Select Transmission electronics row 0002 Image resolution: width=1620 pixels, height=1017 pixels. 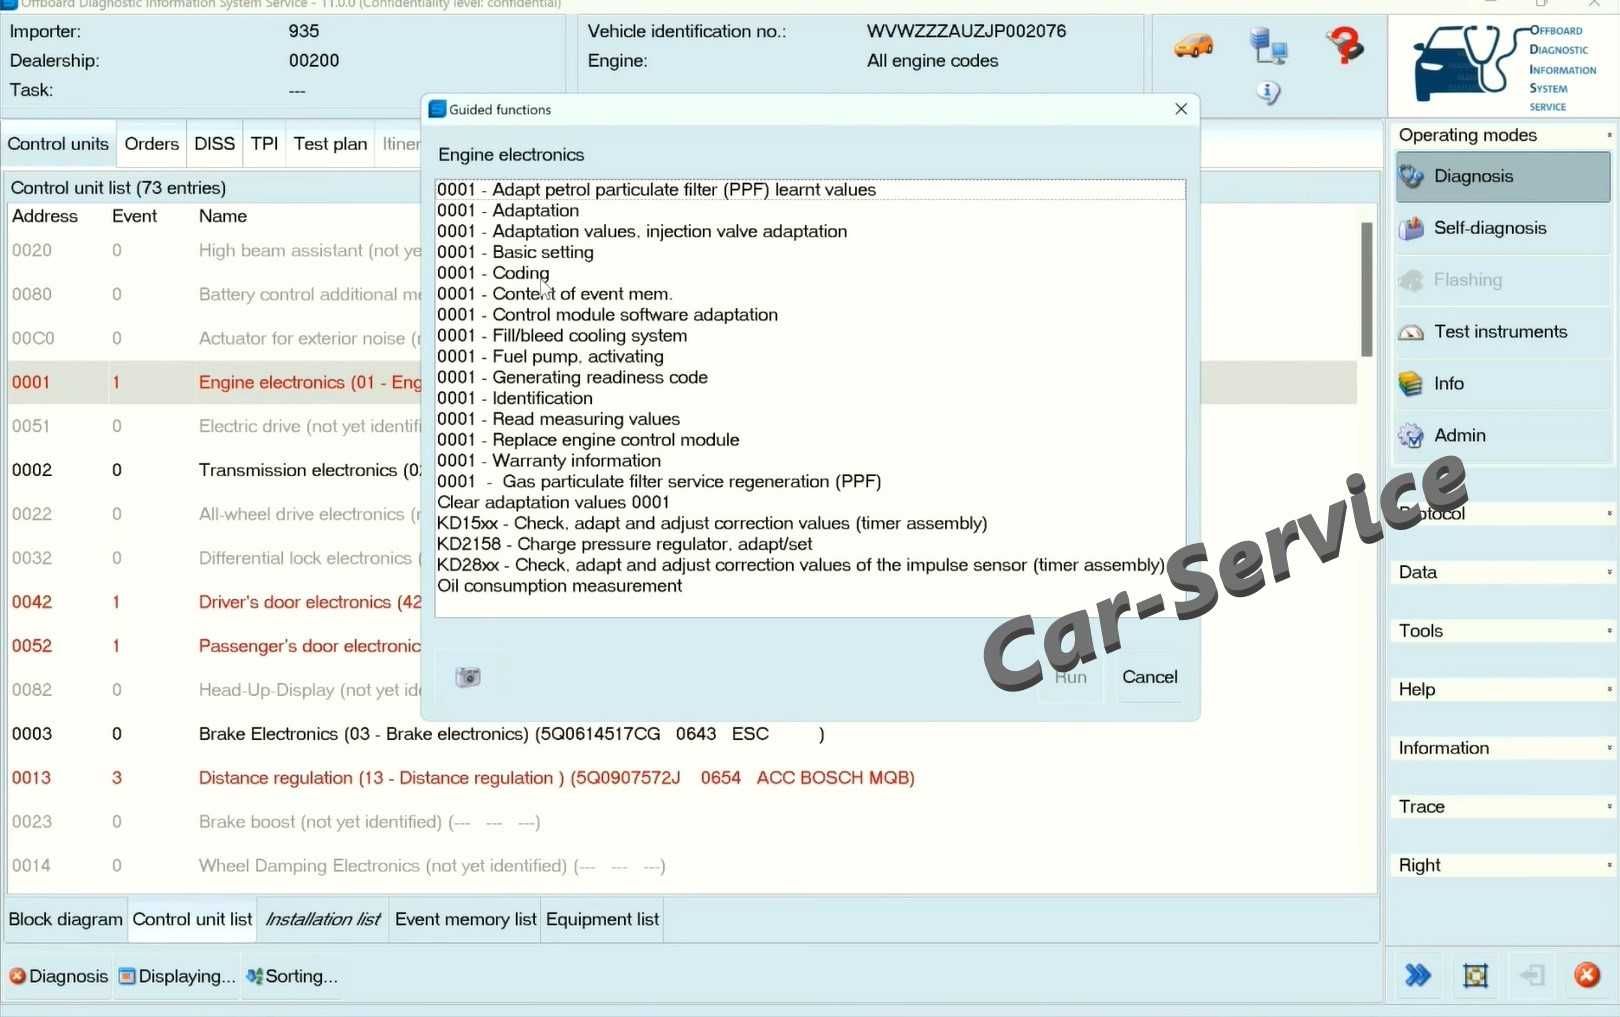click(x=214, y=470)
